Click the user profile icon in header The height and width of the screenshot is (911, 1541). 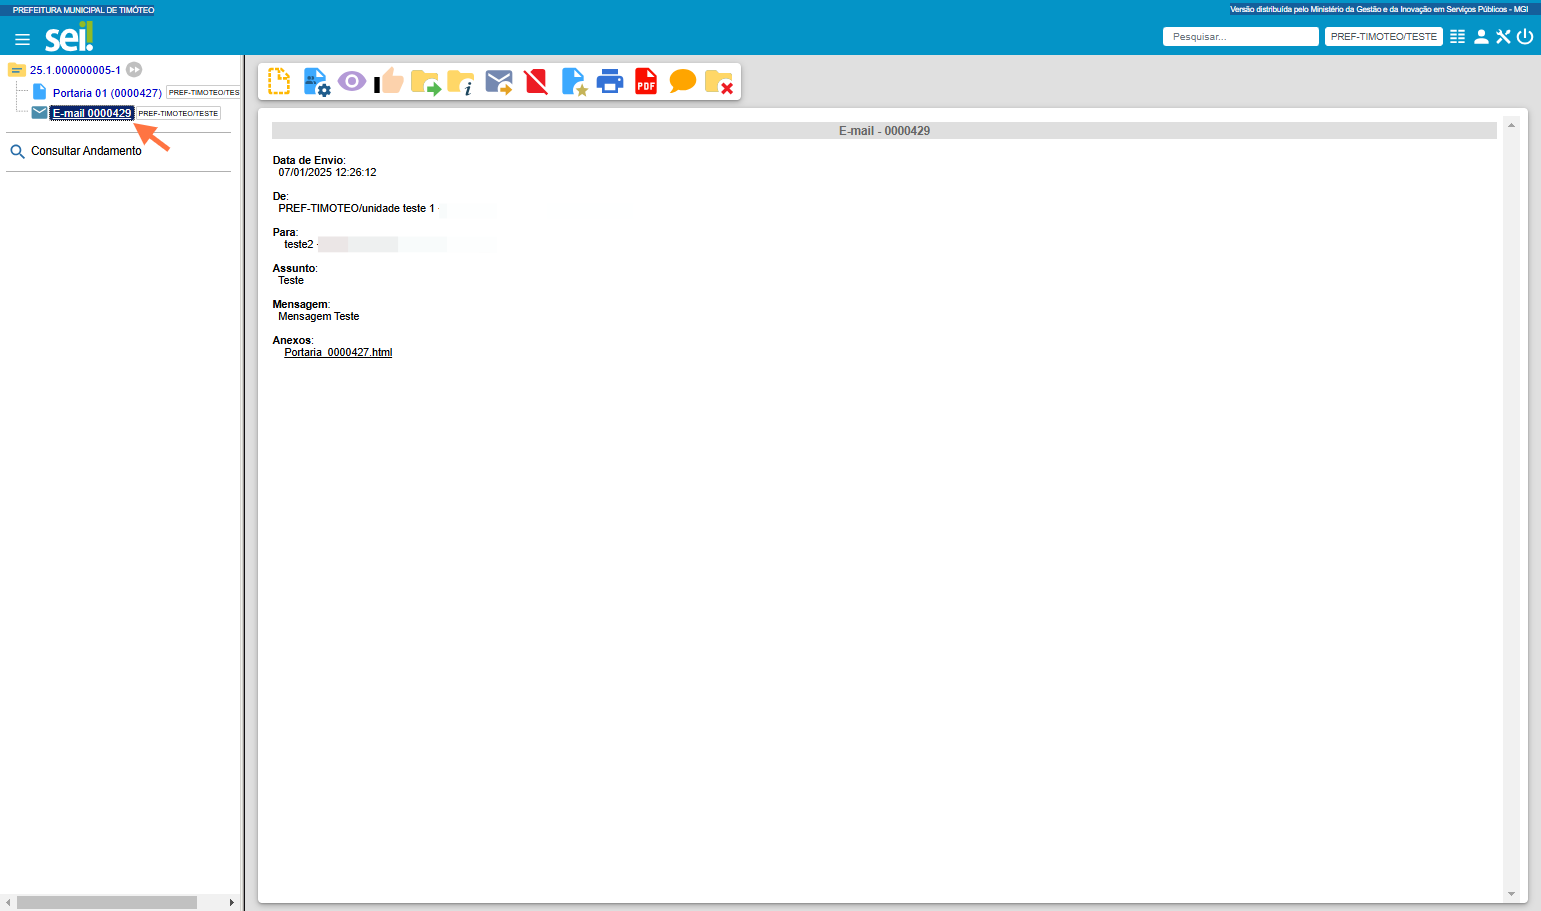(1481, 36)
